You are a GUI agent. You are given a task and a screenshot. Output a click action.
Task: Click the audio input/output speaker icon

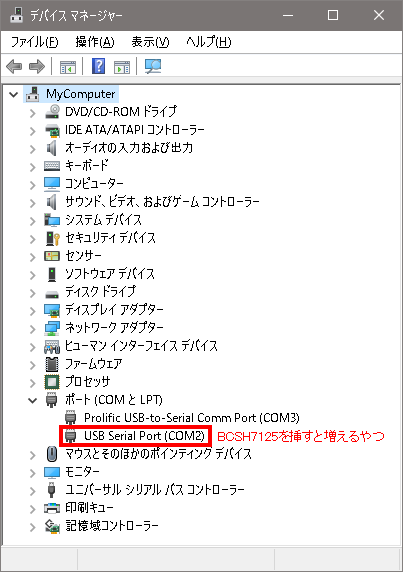coord(52,148)
